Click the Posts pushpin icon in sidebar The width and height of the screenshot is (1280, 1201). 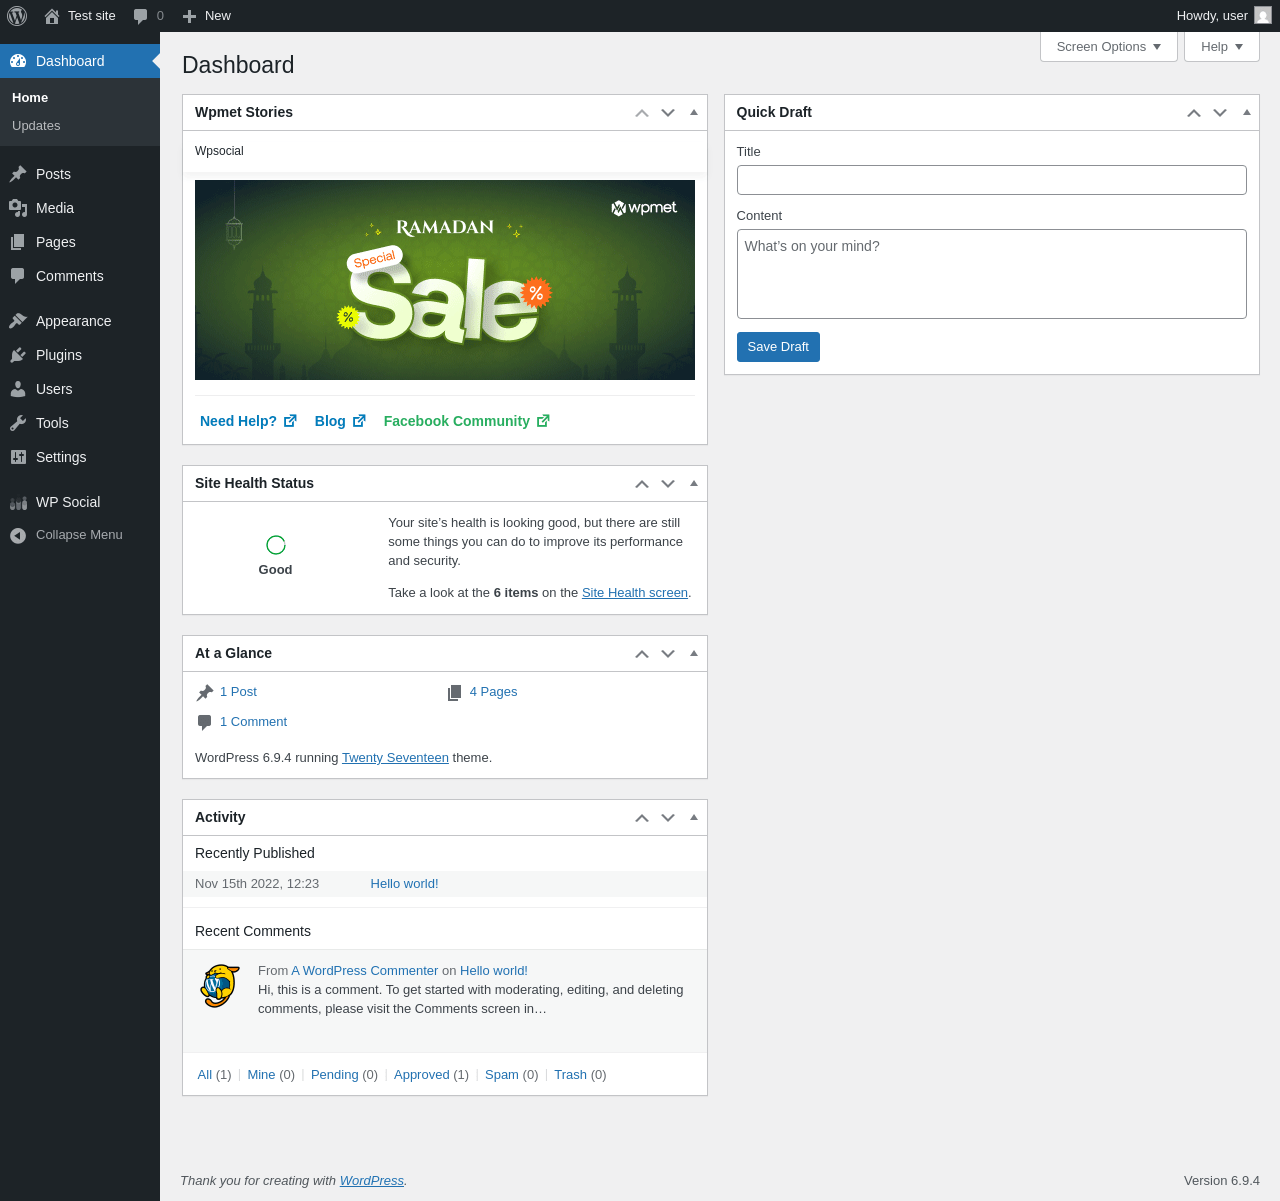(18, 174)
